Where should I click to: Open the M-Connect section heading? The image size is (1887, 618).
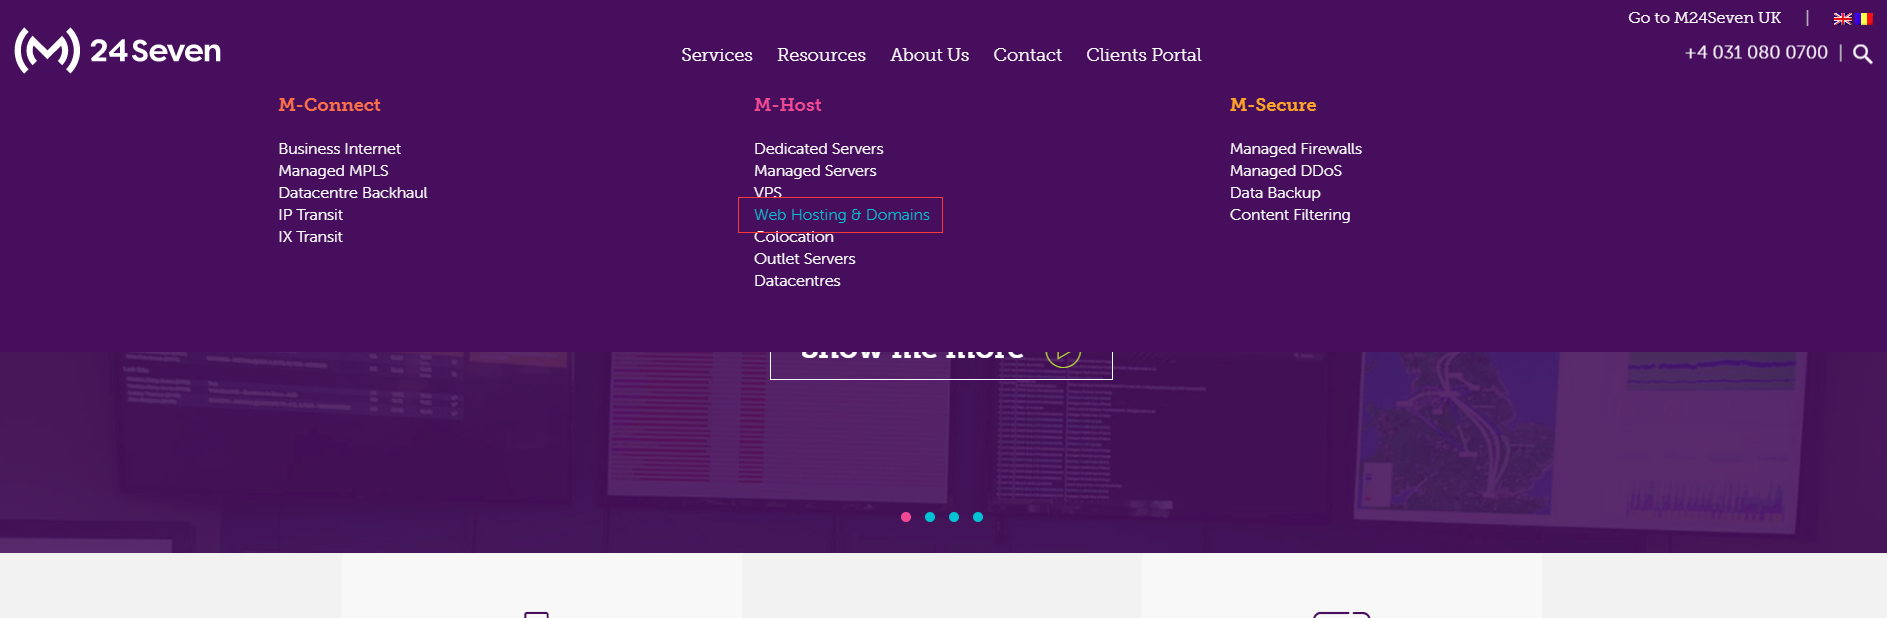pyautogui.click(x=329, y=105)
